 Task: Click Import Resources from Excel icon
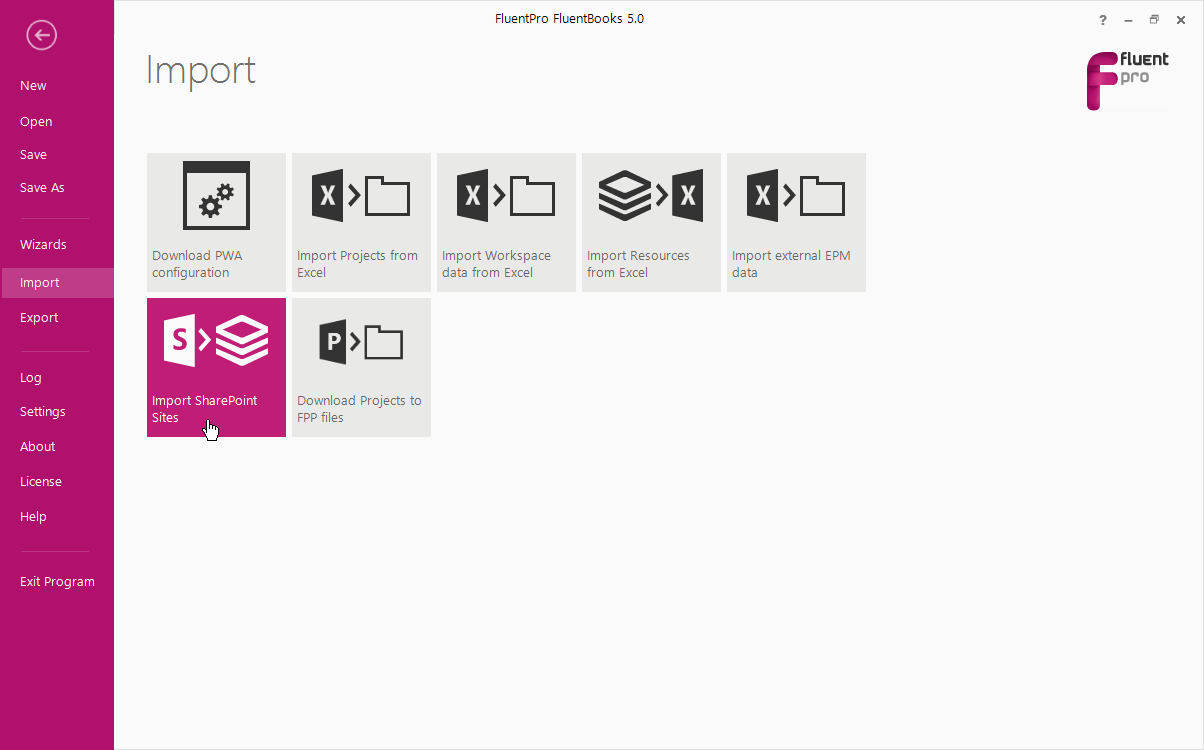(x=651, y=195)
